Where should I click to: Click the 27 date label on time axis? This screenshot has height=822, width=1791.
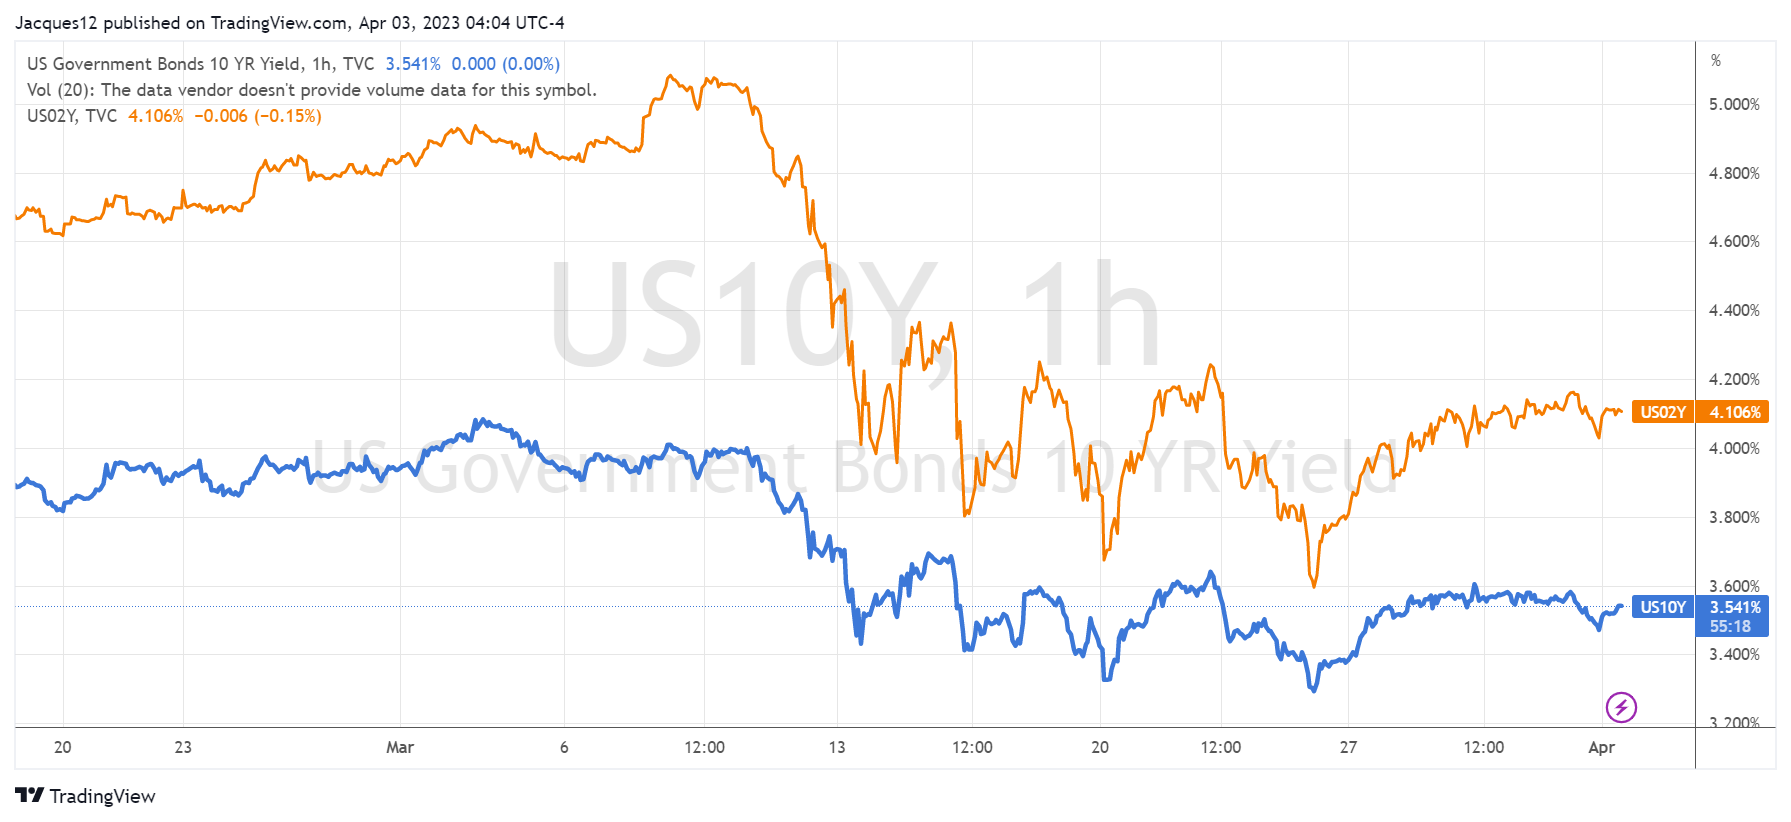click(x=1348, y=747)
